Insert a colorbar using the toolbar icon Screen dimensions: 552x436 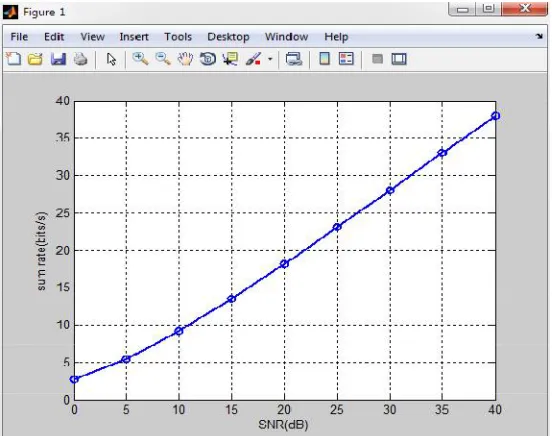point(325,59)
